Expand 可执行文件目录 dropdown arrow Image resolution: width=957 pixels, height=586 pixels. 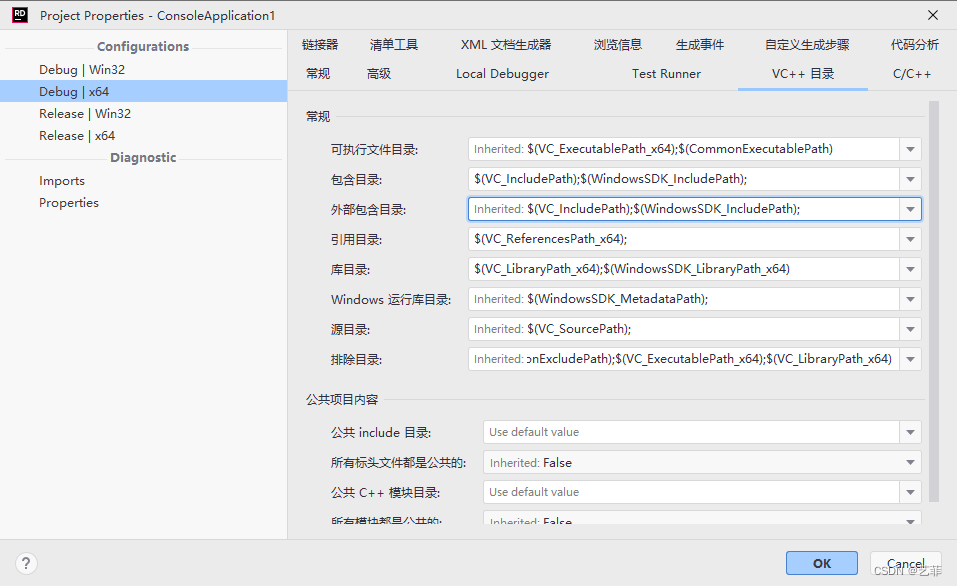pos(910,150)
